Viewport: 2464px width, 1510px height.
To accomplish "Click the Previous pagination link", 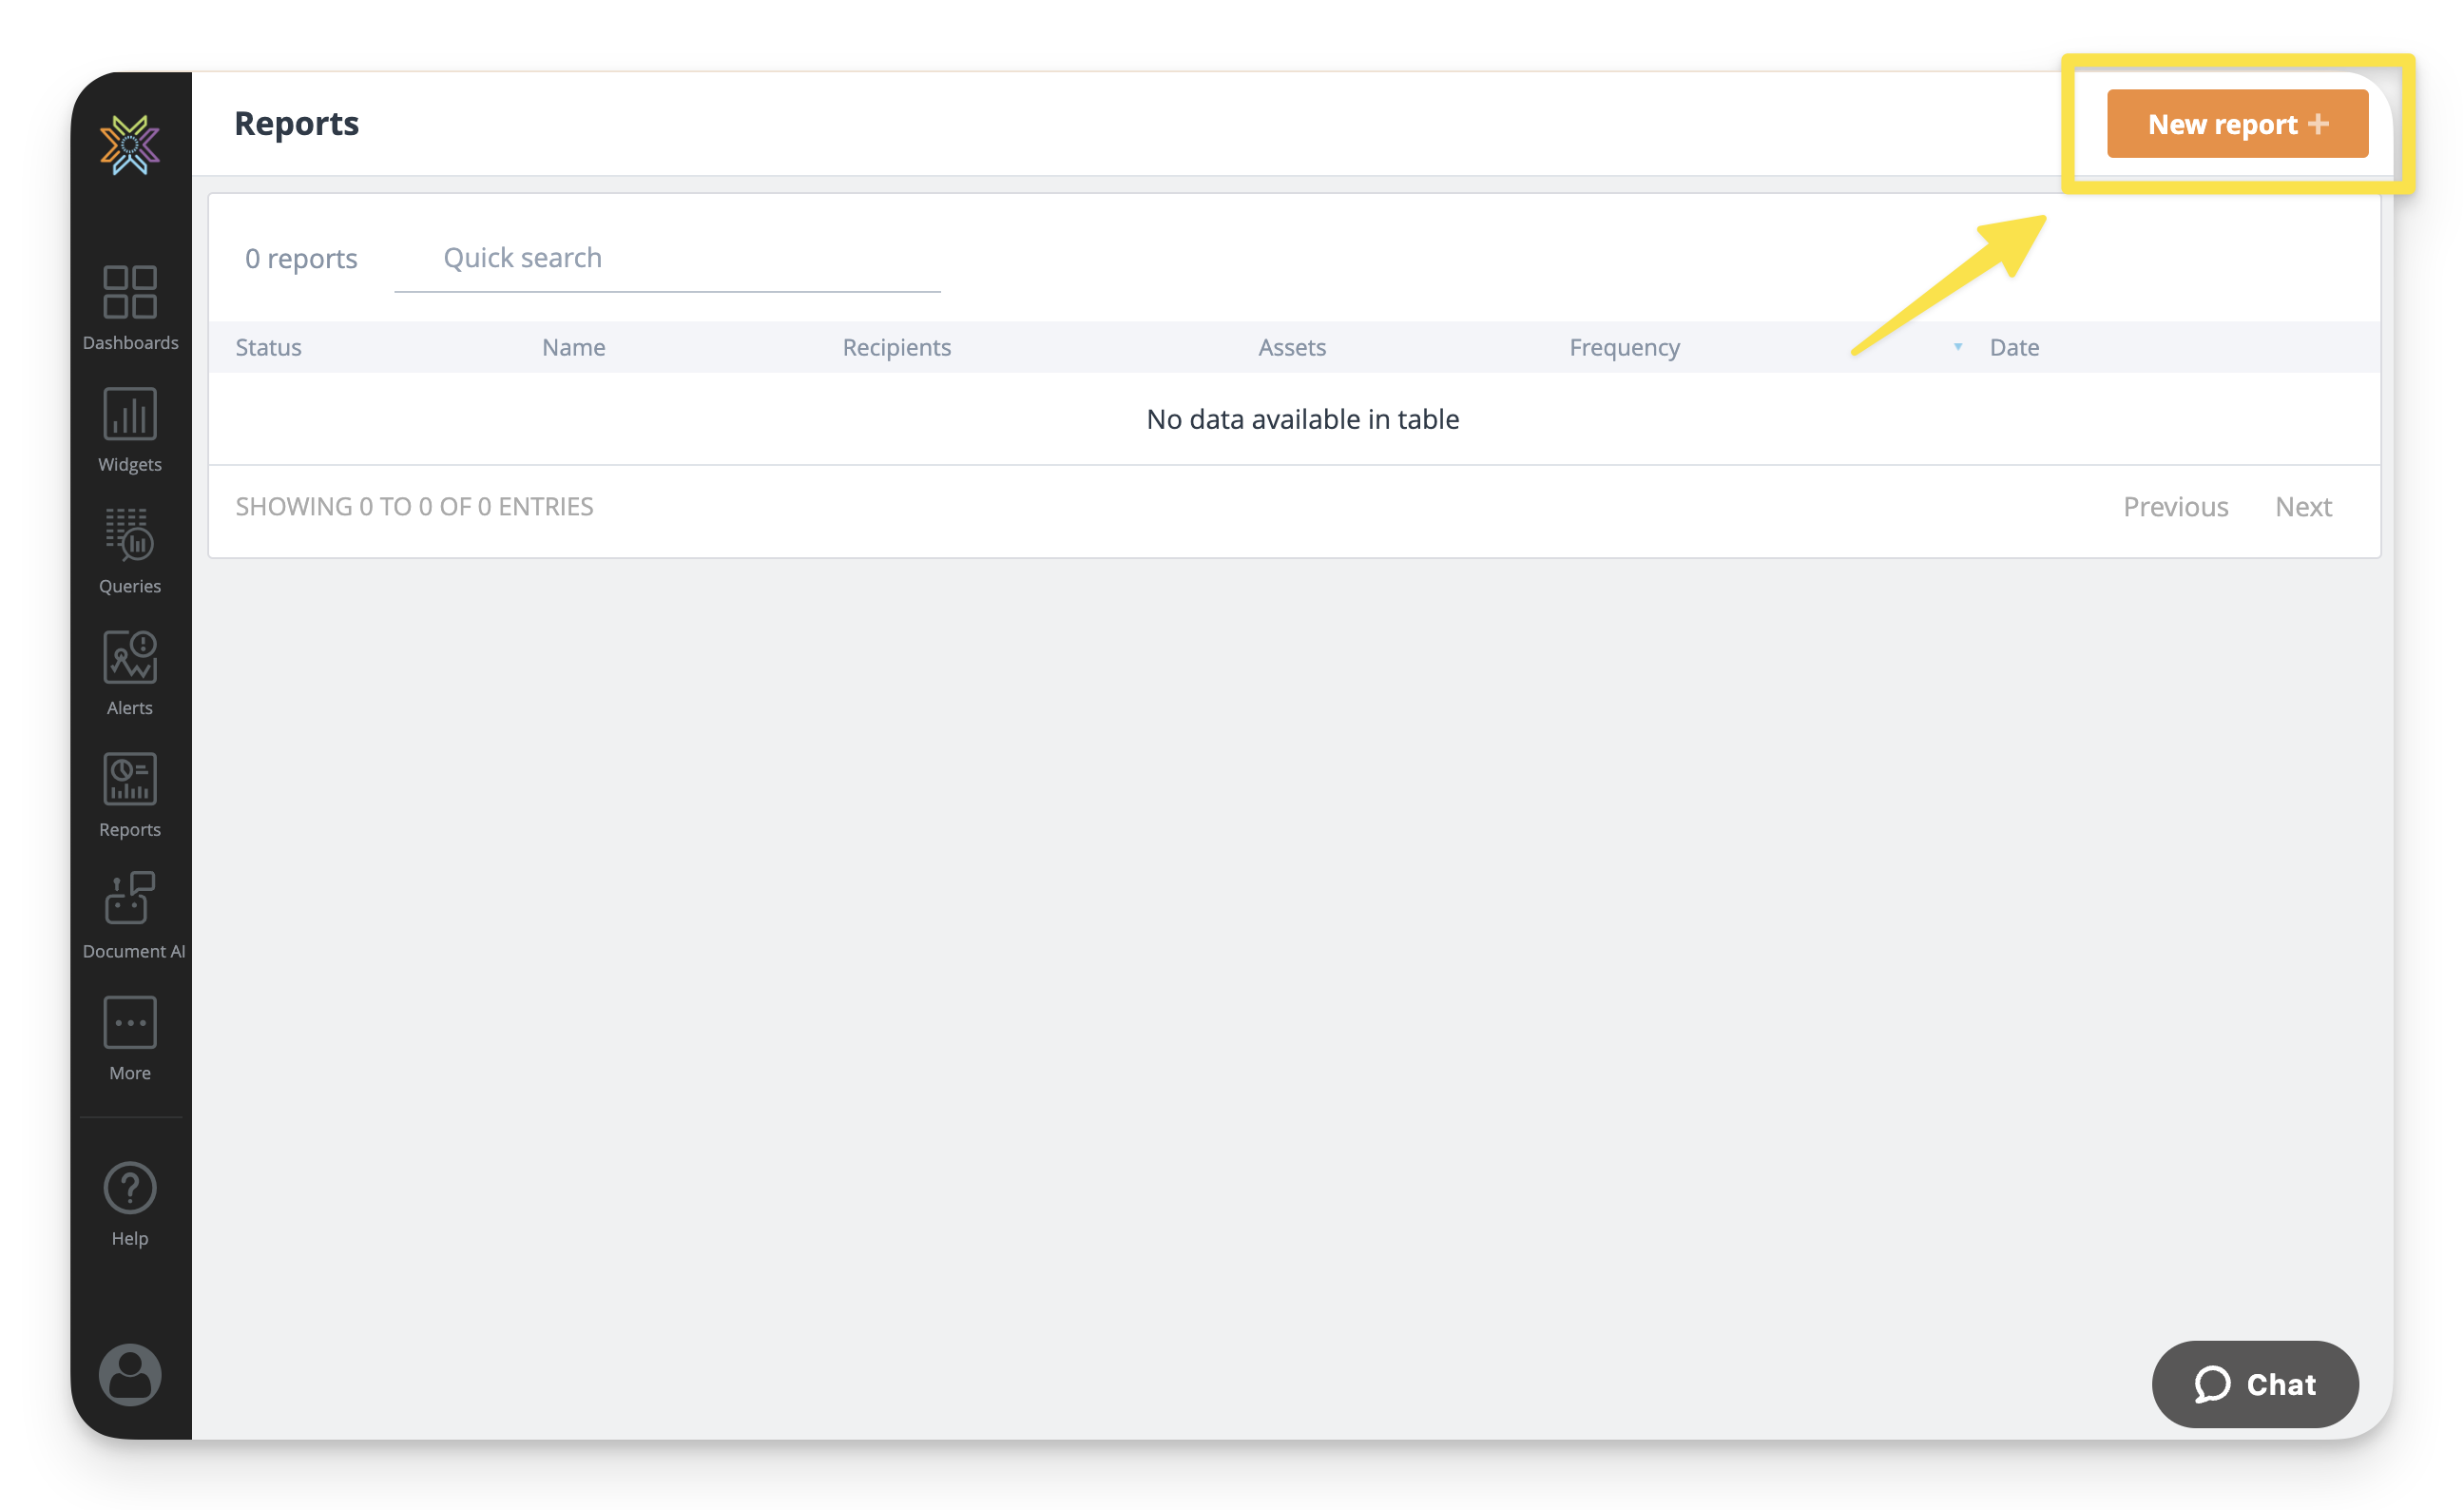I will click(x=2175, y=506).
